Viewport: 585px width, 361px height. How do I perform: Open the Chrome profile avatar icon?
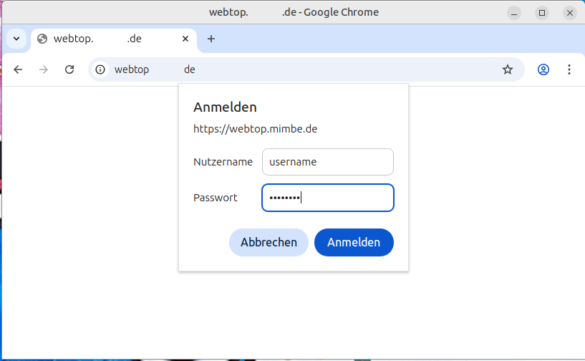543,69
